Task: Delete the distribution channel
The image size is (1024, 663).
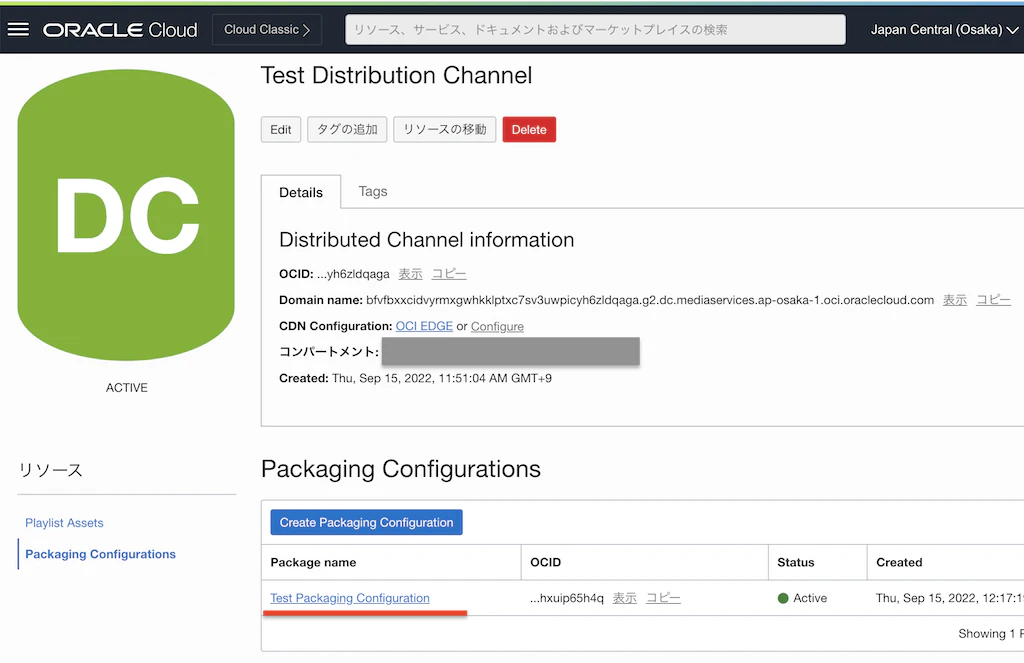Action: (x=529, y=129)
